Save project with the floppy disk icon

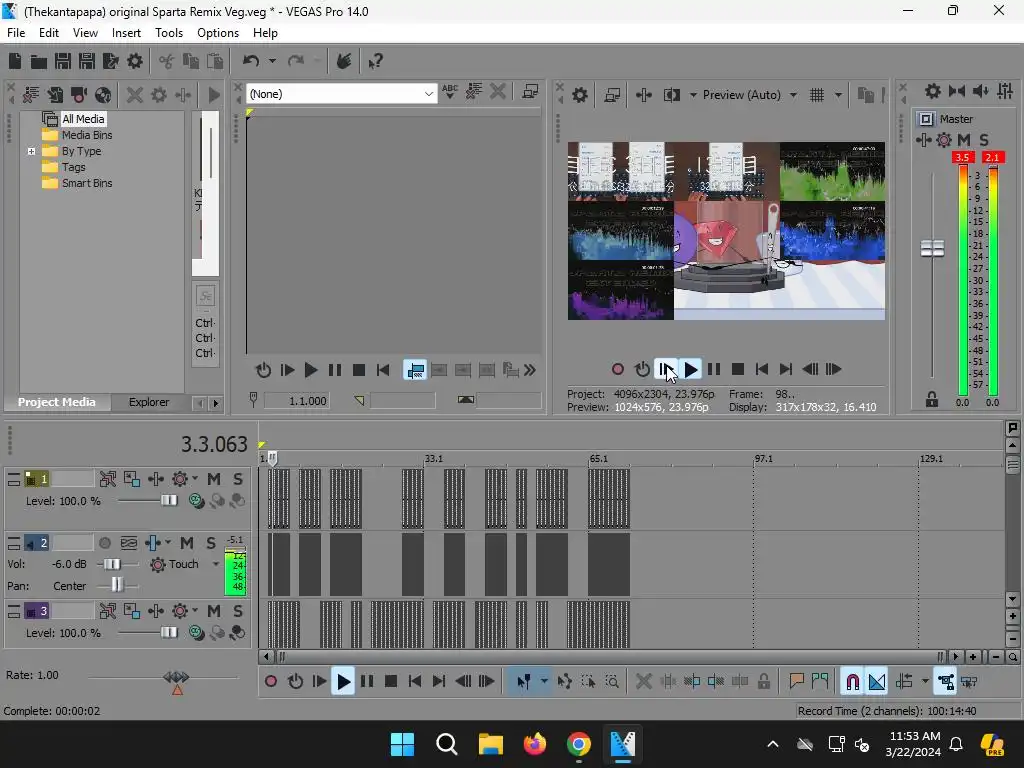pyautogui.click(x=63, y=61)
